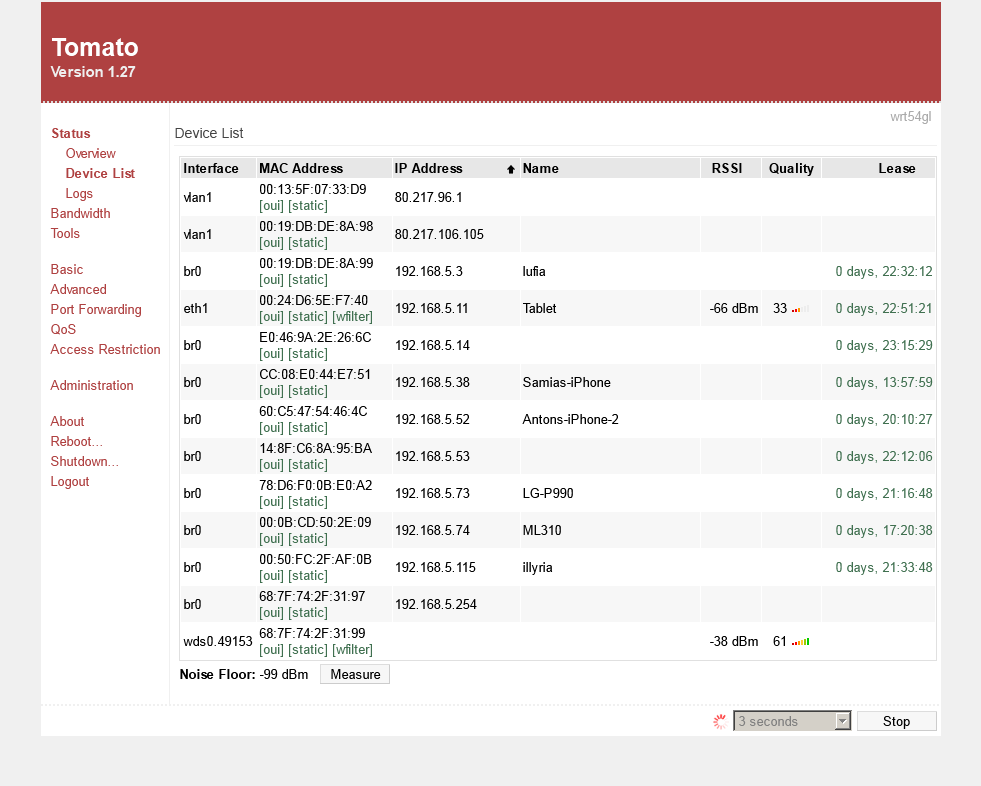
Task: Sort device list by MAC Address column
Action: (x=301, y=168)
